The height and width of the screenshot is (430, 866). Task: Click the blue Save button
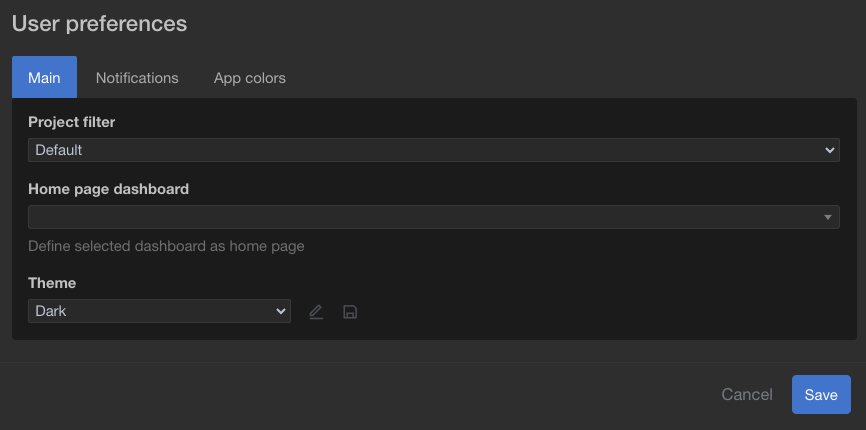[x=821, y=395]
